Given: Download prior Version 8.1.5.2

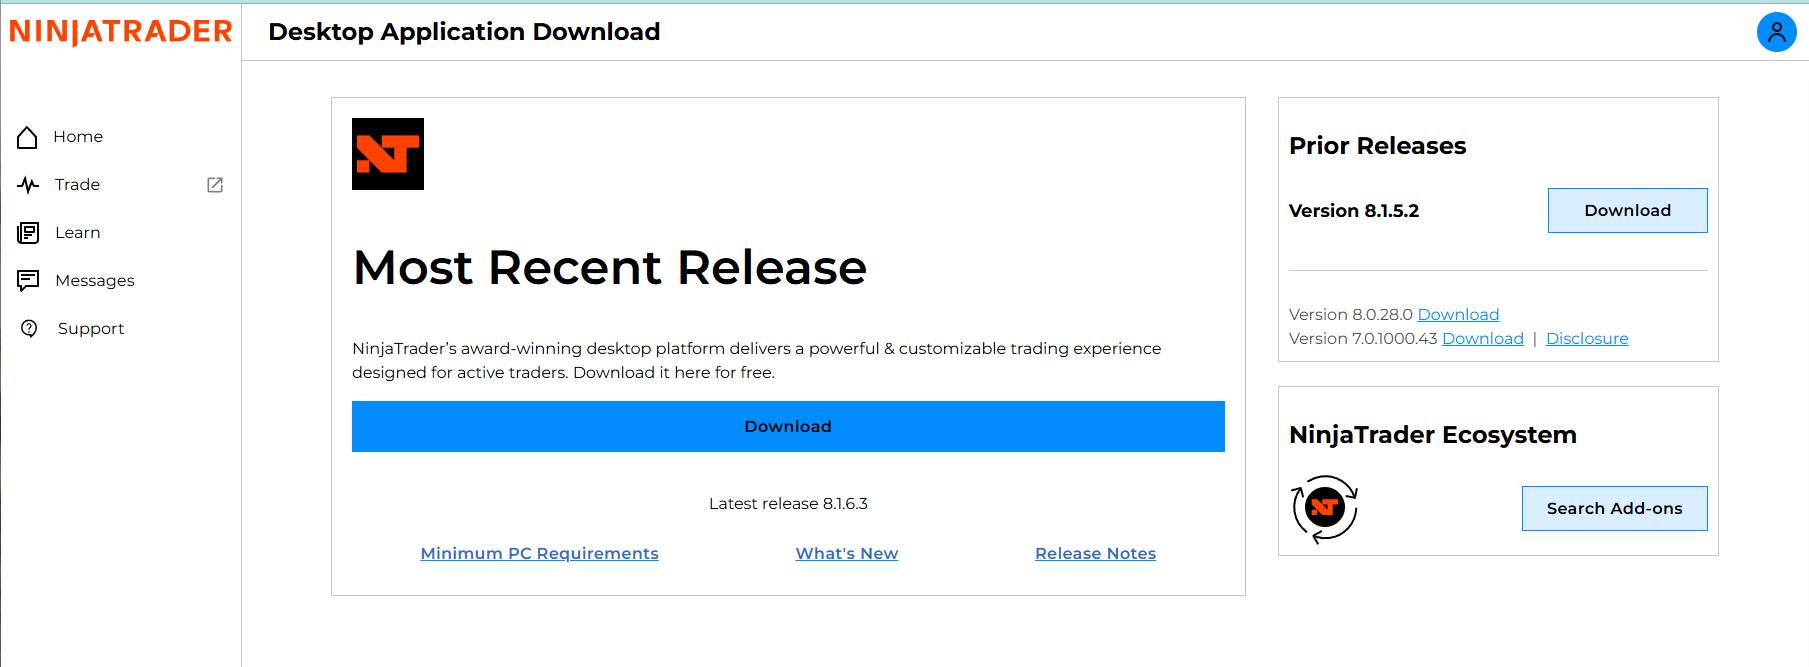Looking at the screenshot, I should tap(1627, 211).
